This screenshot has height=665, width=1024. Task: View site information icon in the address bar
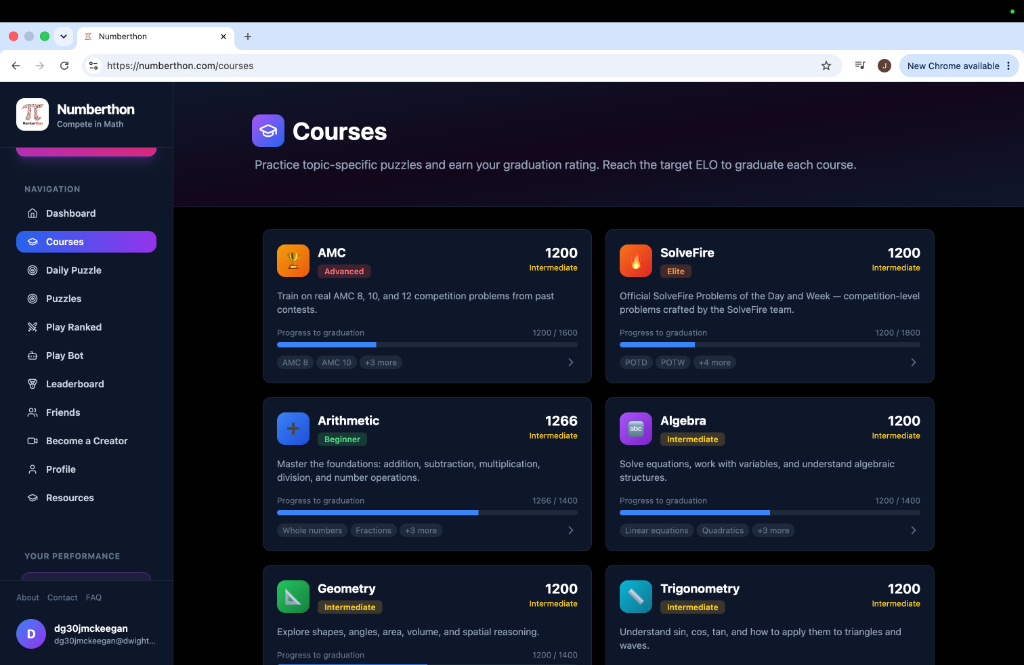tap(93, 65)
